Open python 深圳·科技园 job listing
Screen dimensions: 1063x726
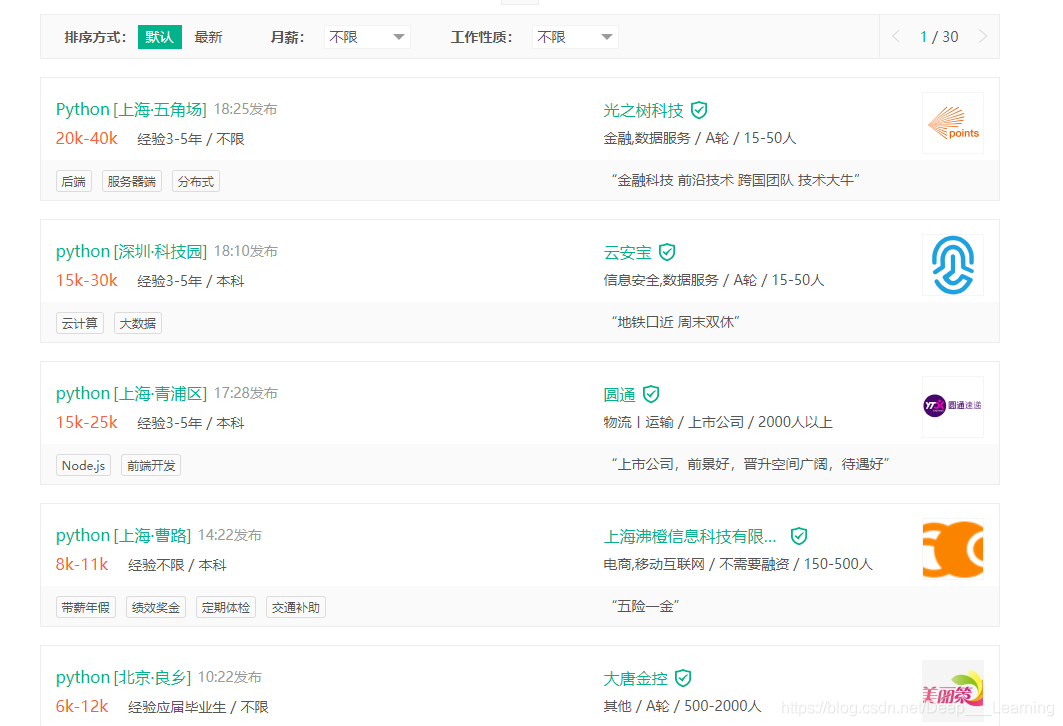130,251
